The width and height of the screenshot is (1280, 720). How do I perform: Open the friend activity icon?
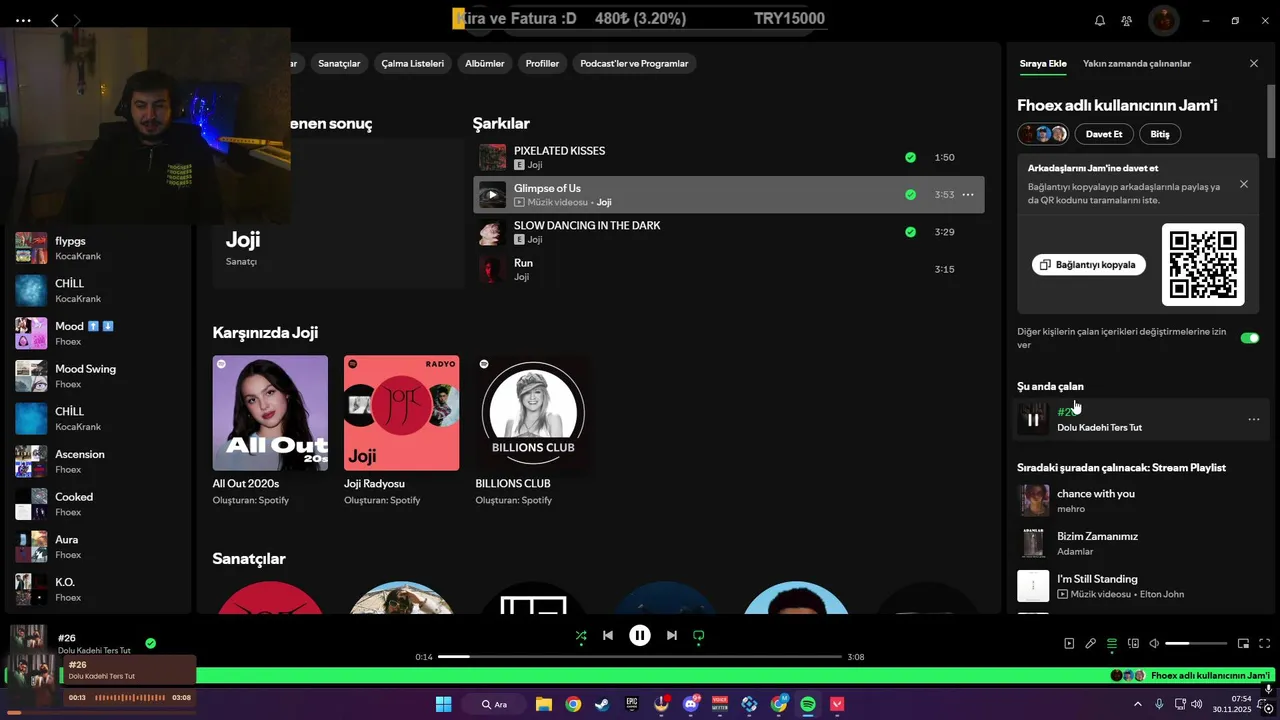tap(1127, 20)
